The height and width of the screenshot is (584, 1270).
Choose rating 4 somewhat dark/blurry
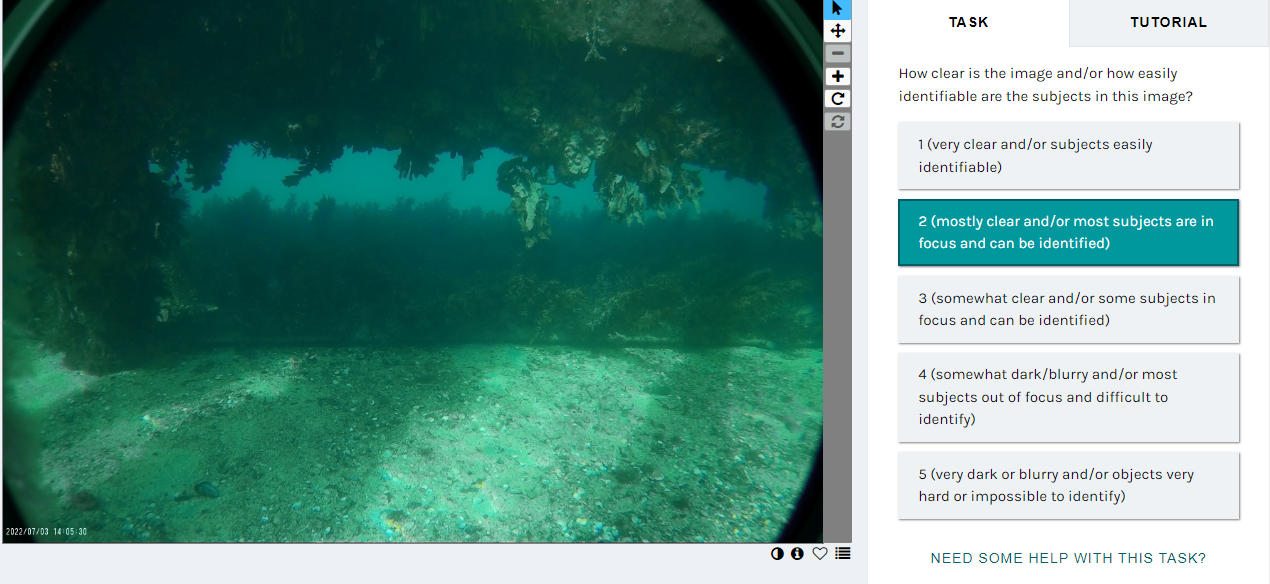point(1068,397)
